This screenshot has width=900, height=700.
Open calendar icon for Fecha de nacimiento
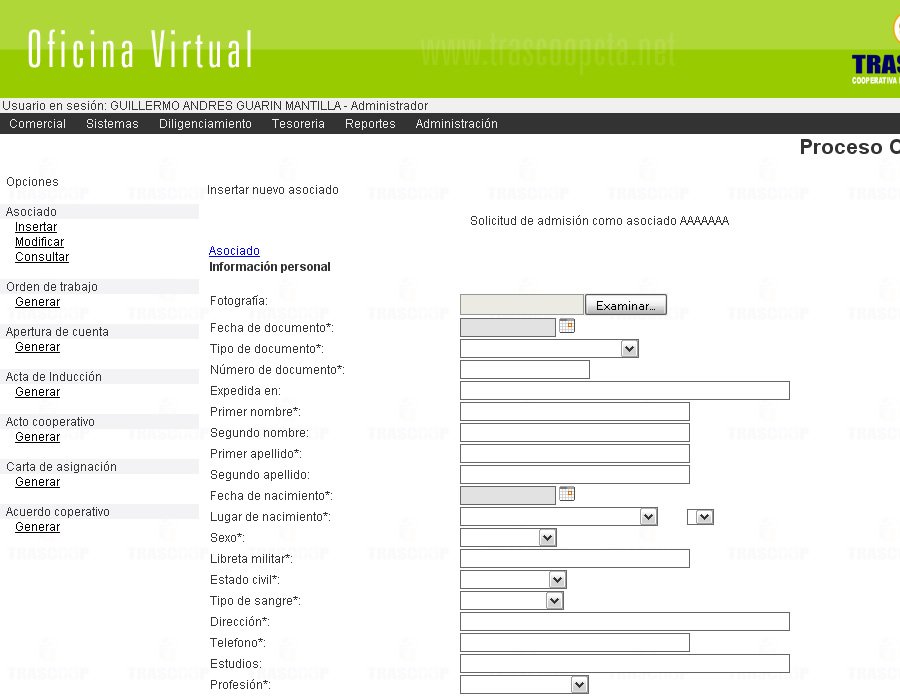567,494
